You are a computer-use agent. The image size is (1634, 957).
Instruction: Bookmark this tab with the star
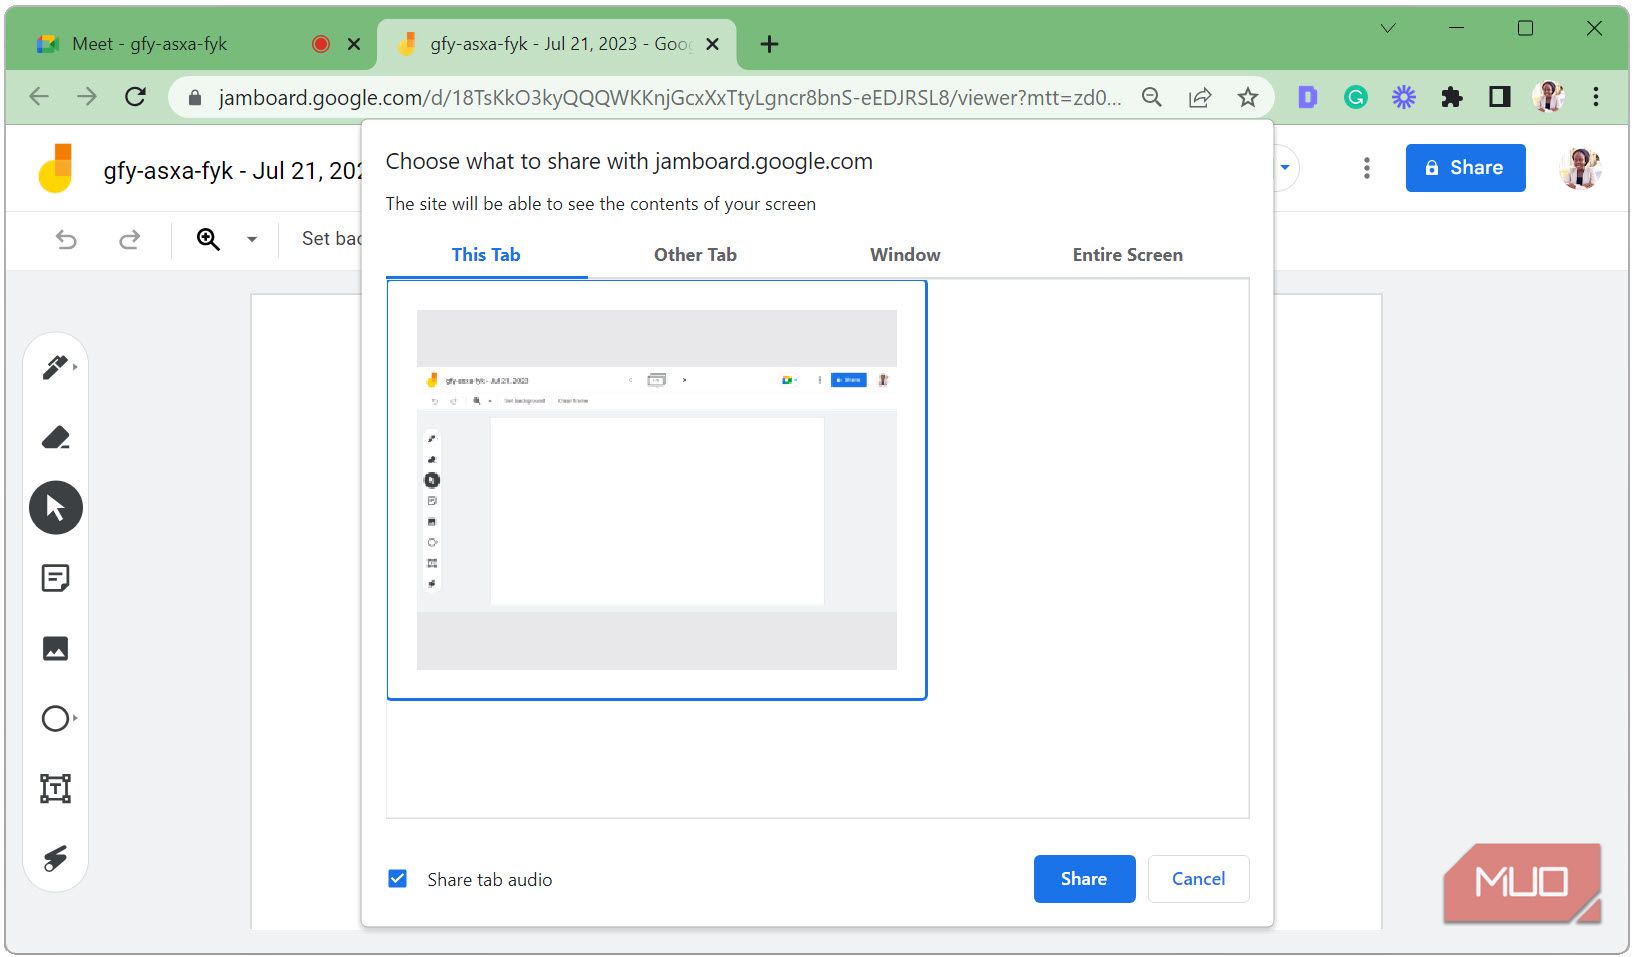click(x=1247, y=97)
